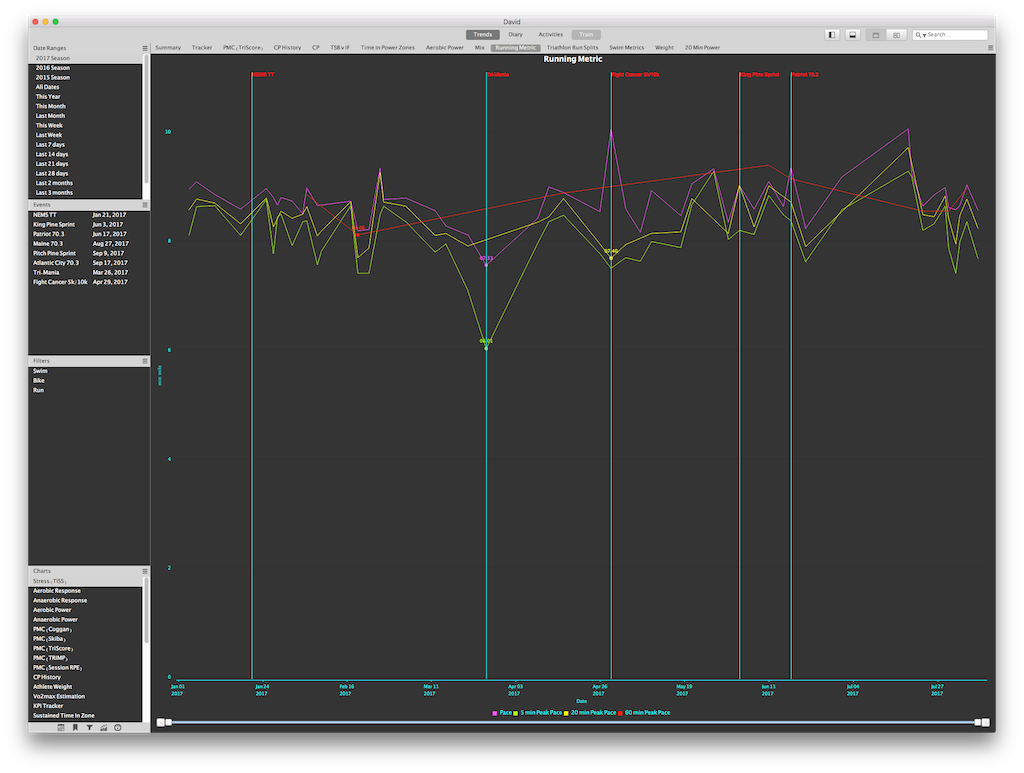Screen dimensions: 1024x773
Task: Open the Filters panel menu
Action: [145, 361]
